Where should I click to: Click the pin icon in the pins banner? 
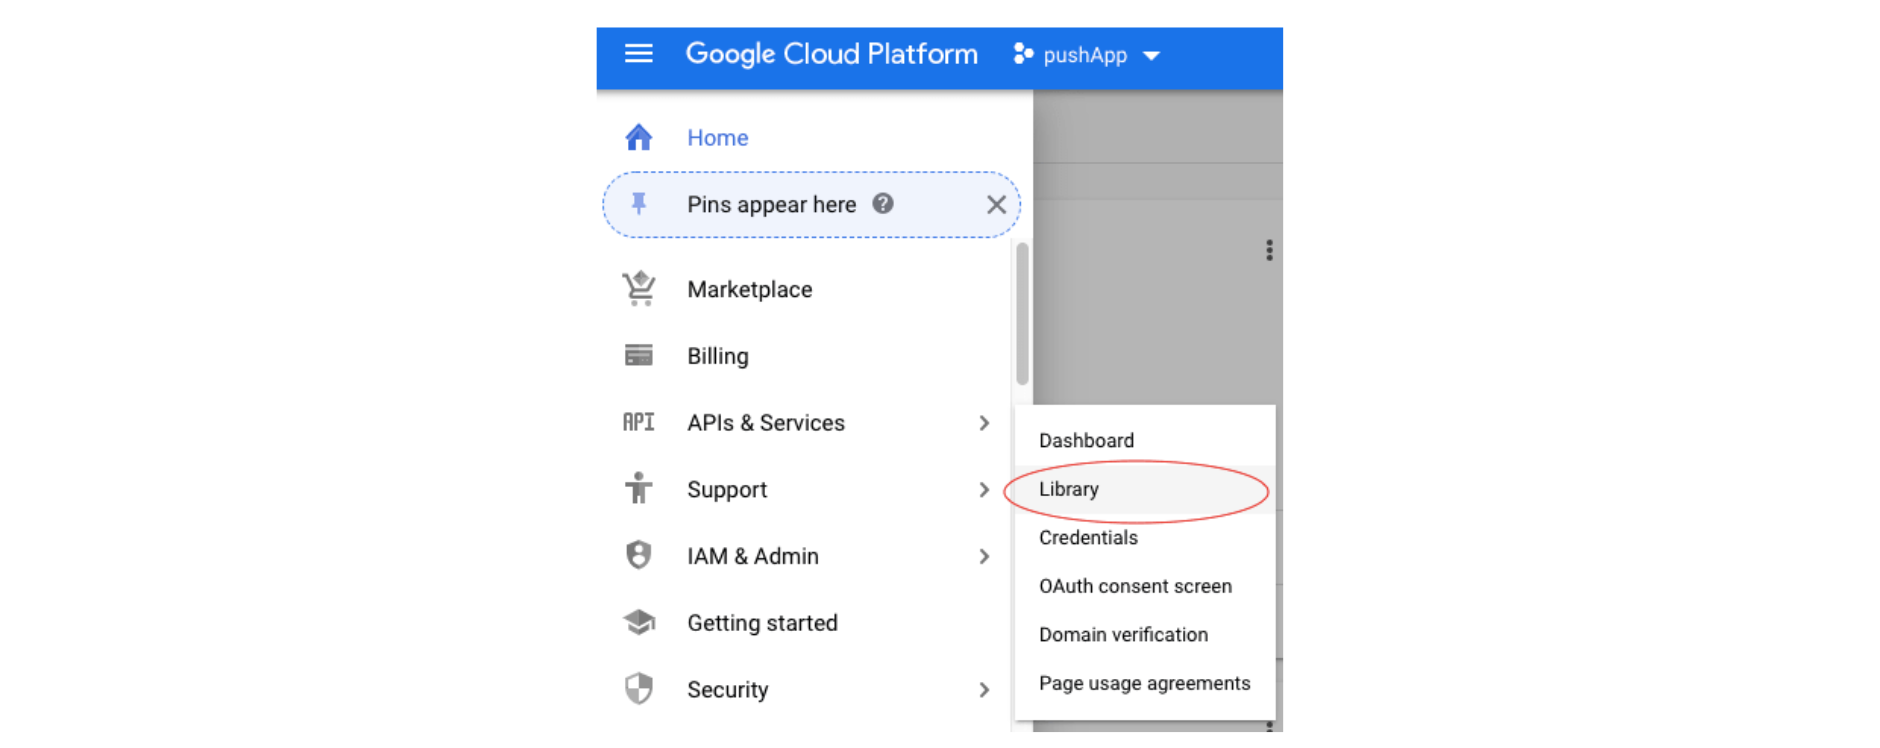coord(639,204)
